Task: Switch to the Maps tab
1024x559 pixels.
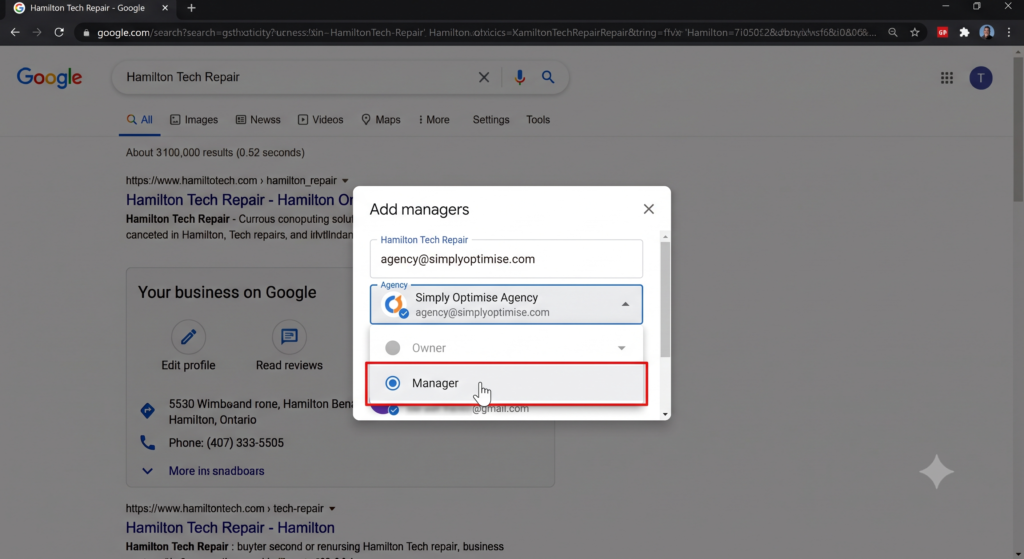Action: click(381, 120)
